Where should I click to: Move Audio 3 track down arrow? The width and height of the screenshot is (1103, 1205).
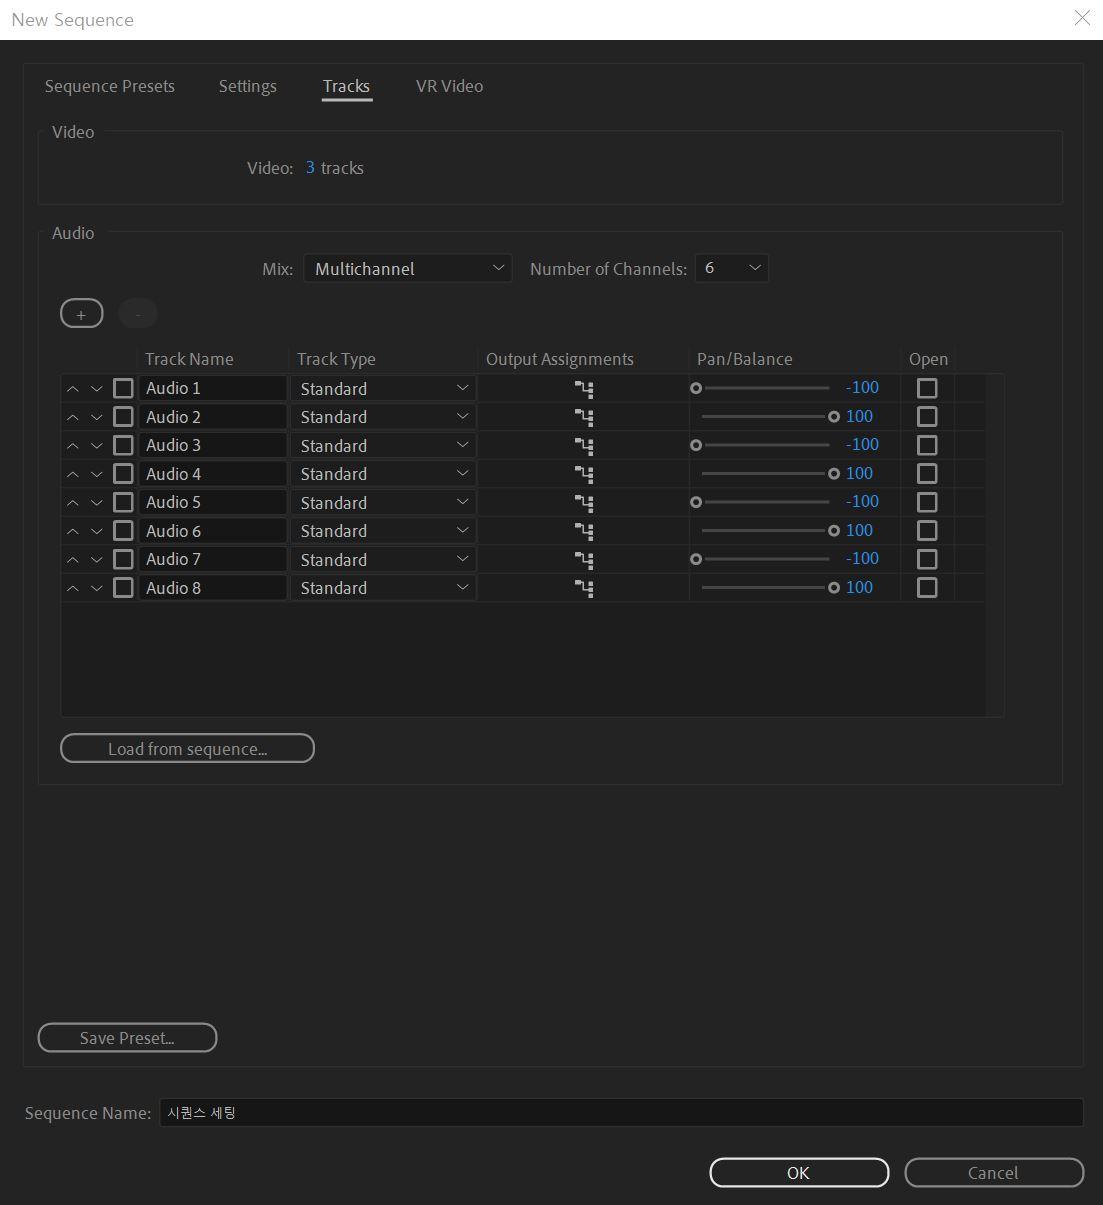97,446
